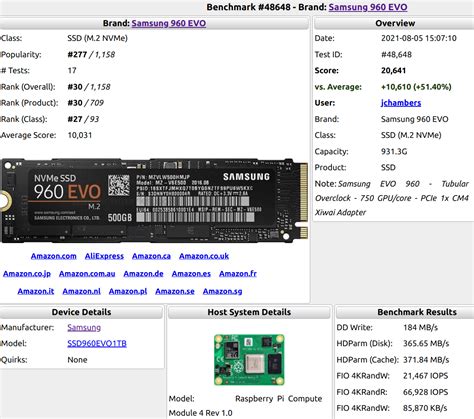
Task: Select the FIO 4KRandW value 21,467 IOPS
Action: tap(425, 376)
